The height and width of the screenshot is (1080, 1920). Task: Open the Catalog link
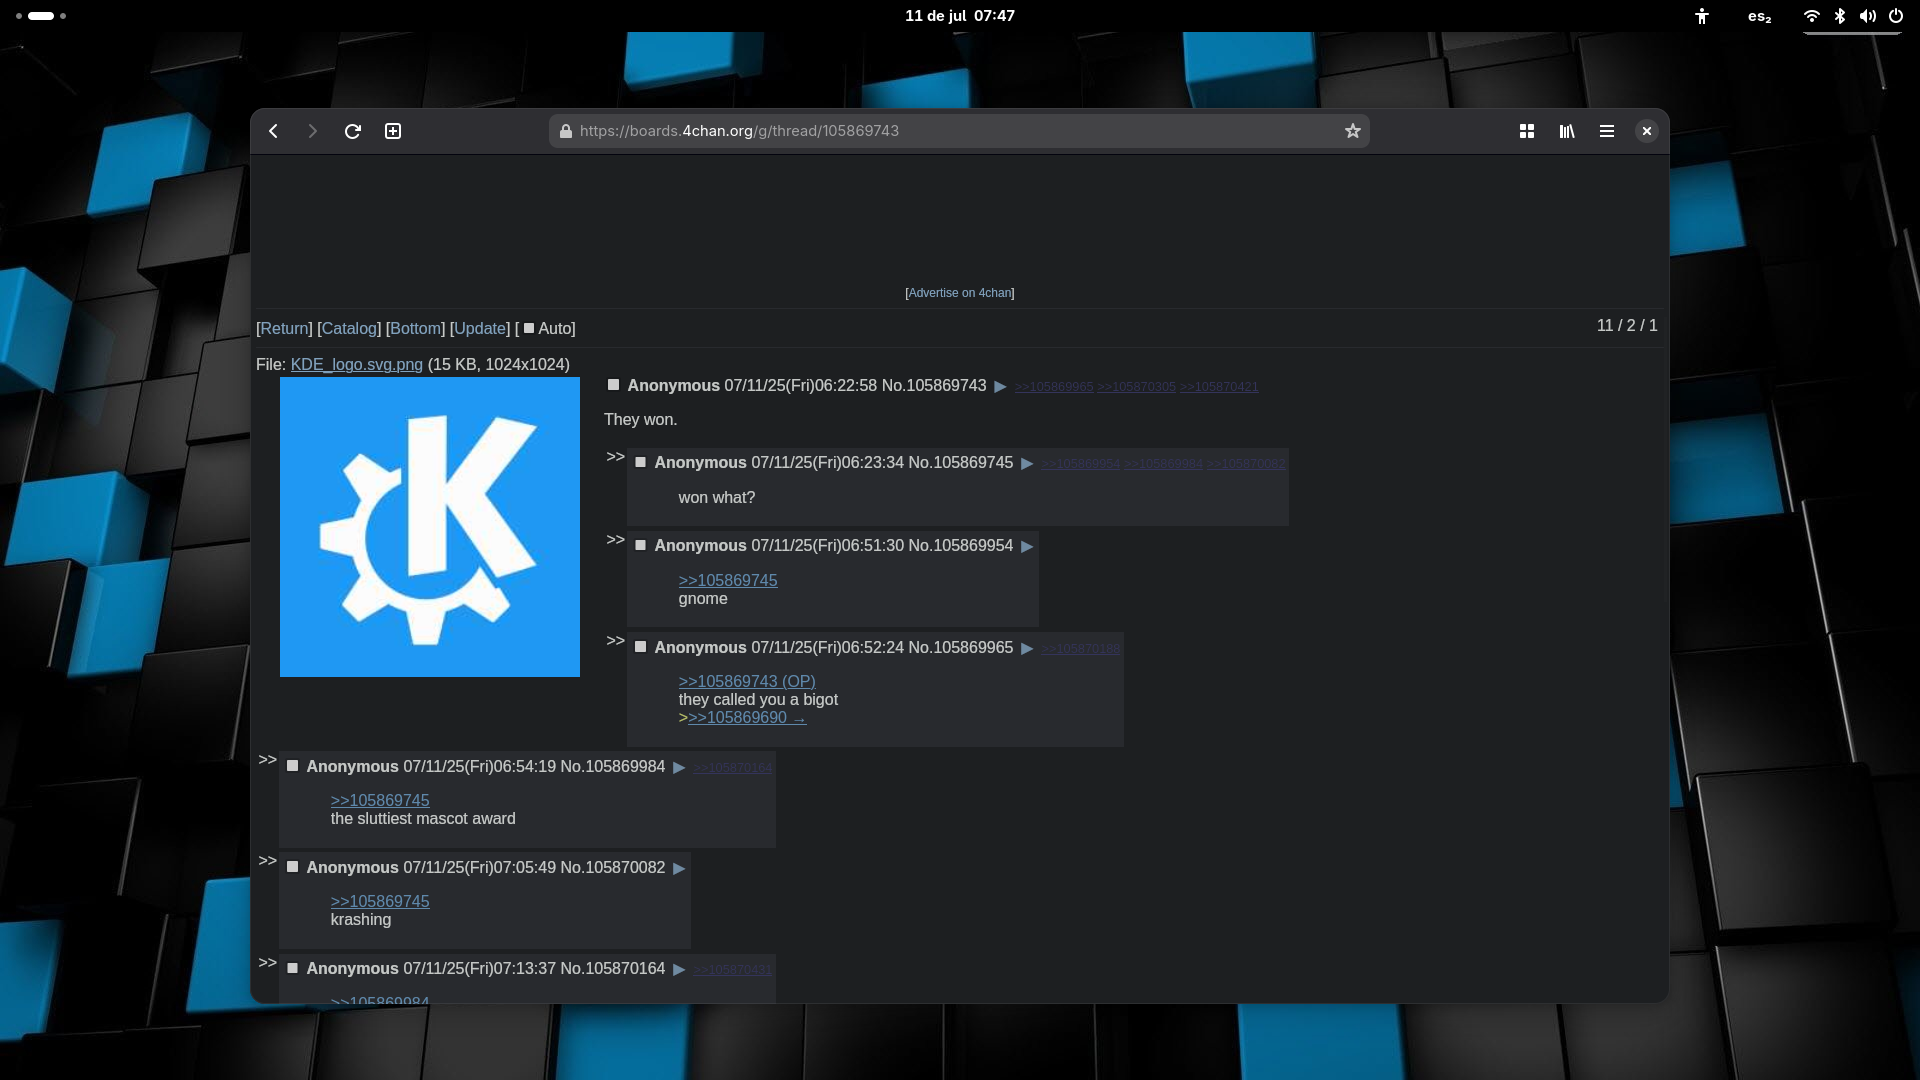pyautogui.click(x=349, y=328)
